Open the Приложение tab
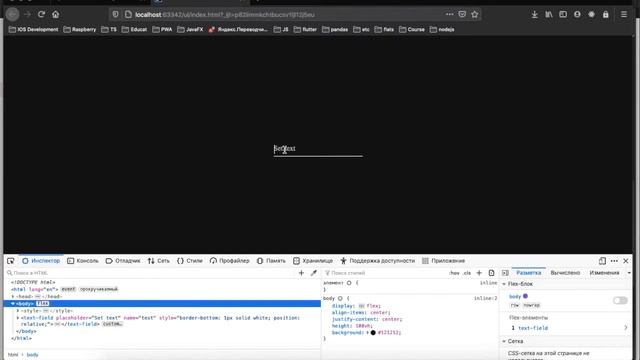640x360 pixels. coord(444,261)
